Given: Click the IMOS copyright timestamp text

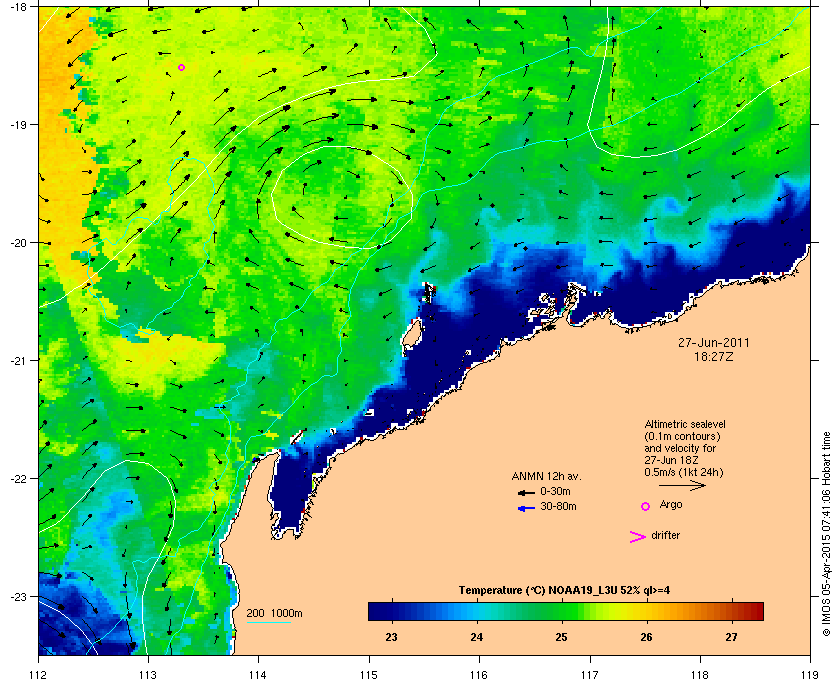Looking at the screenshot, I should pyautogui.click(x=826, y=535).
